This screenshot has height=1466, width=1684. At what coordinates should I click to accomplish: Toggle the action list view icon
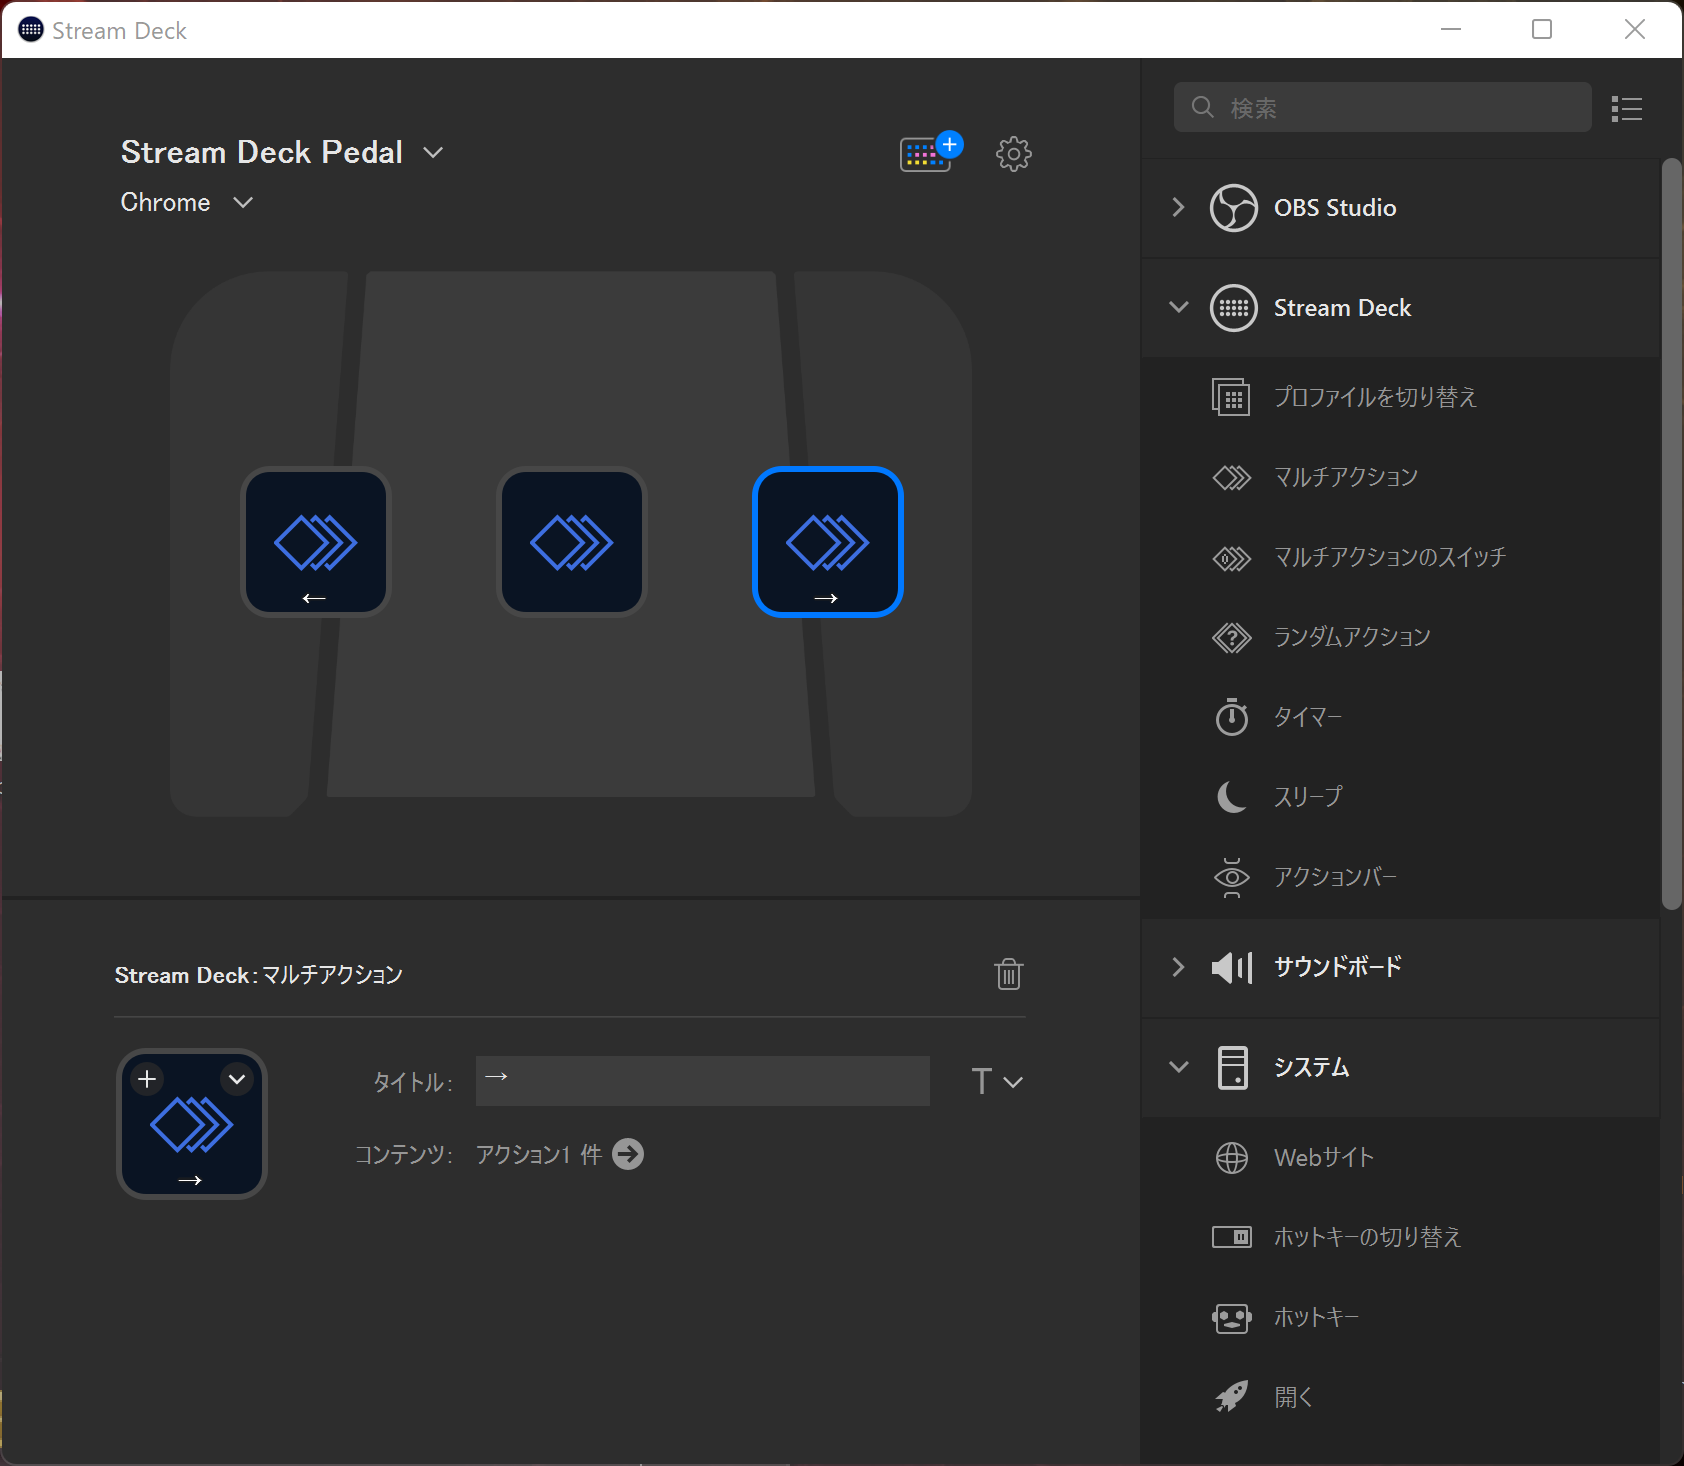pos(1627,108)
